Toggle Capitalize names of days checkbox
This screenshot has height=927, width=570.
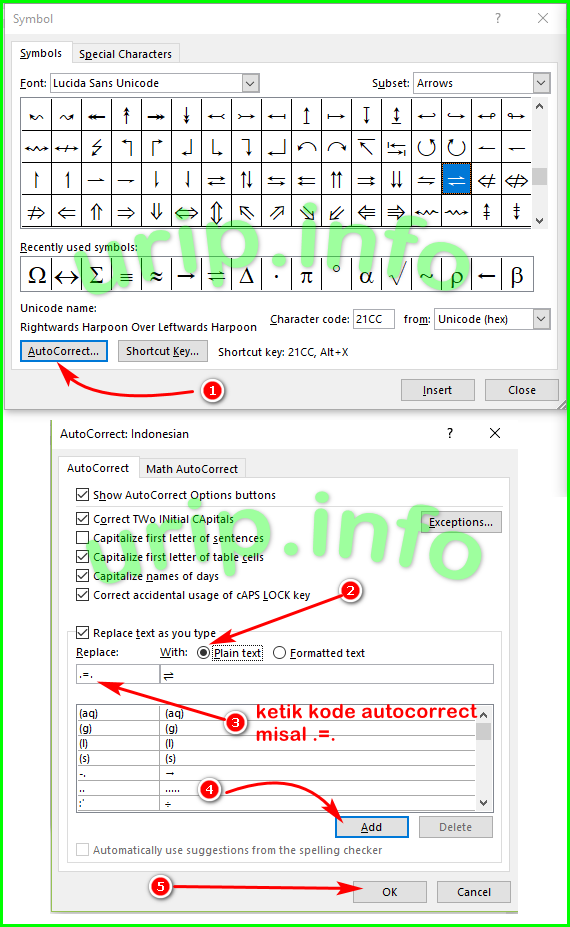pyautogui.click(x=83, y=575)
